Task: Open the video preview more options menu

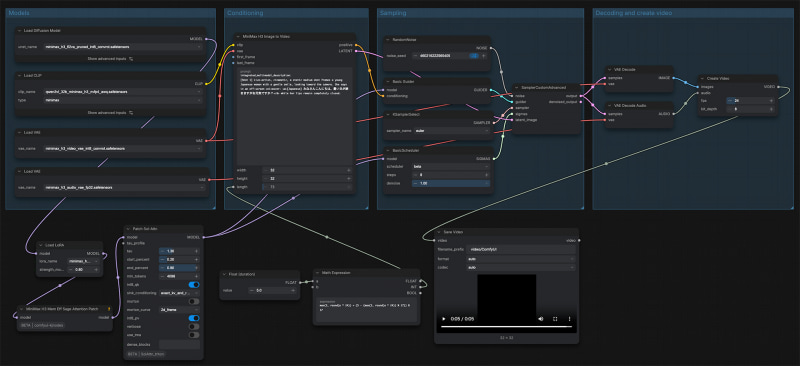Action: [569, 319]
